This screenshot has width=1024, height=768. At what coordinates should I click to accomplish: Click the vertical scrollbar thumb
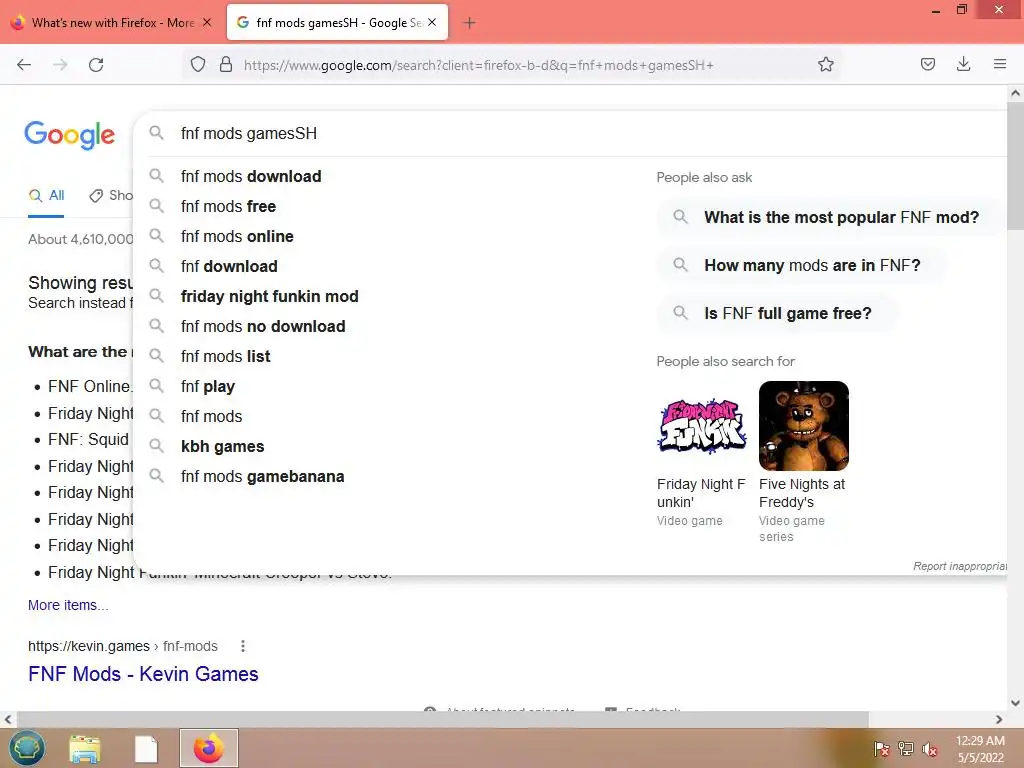pyautogui.click(x=1015, y=167)
